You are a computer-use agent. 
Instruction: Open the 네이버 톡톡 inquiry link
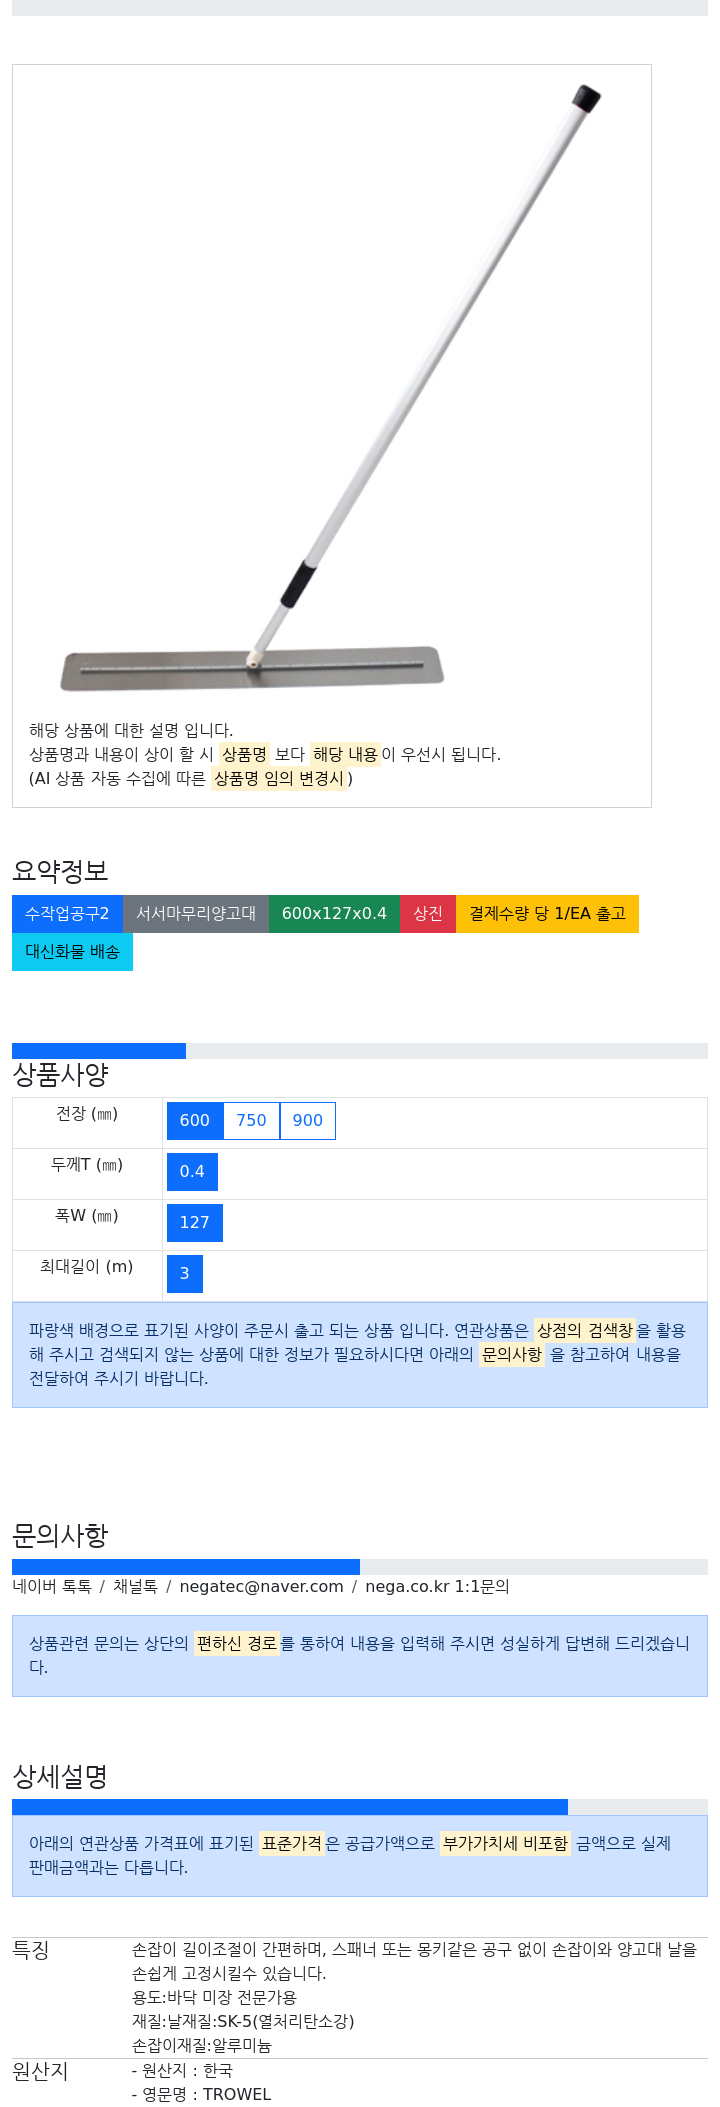[x=52, y=1587]
